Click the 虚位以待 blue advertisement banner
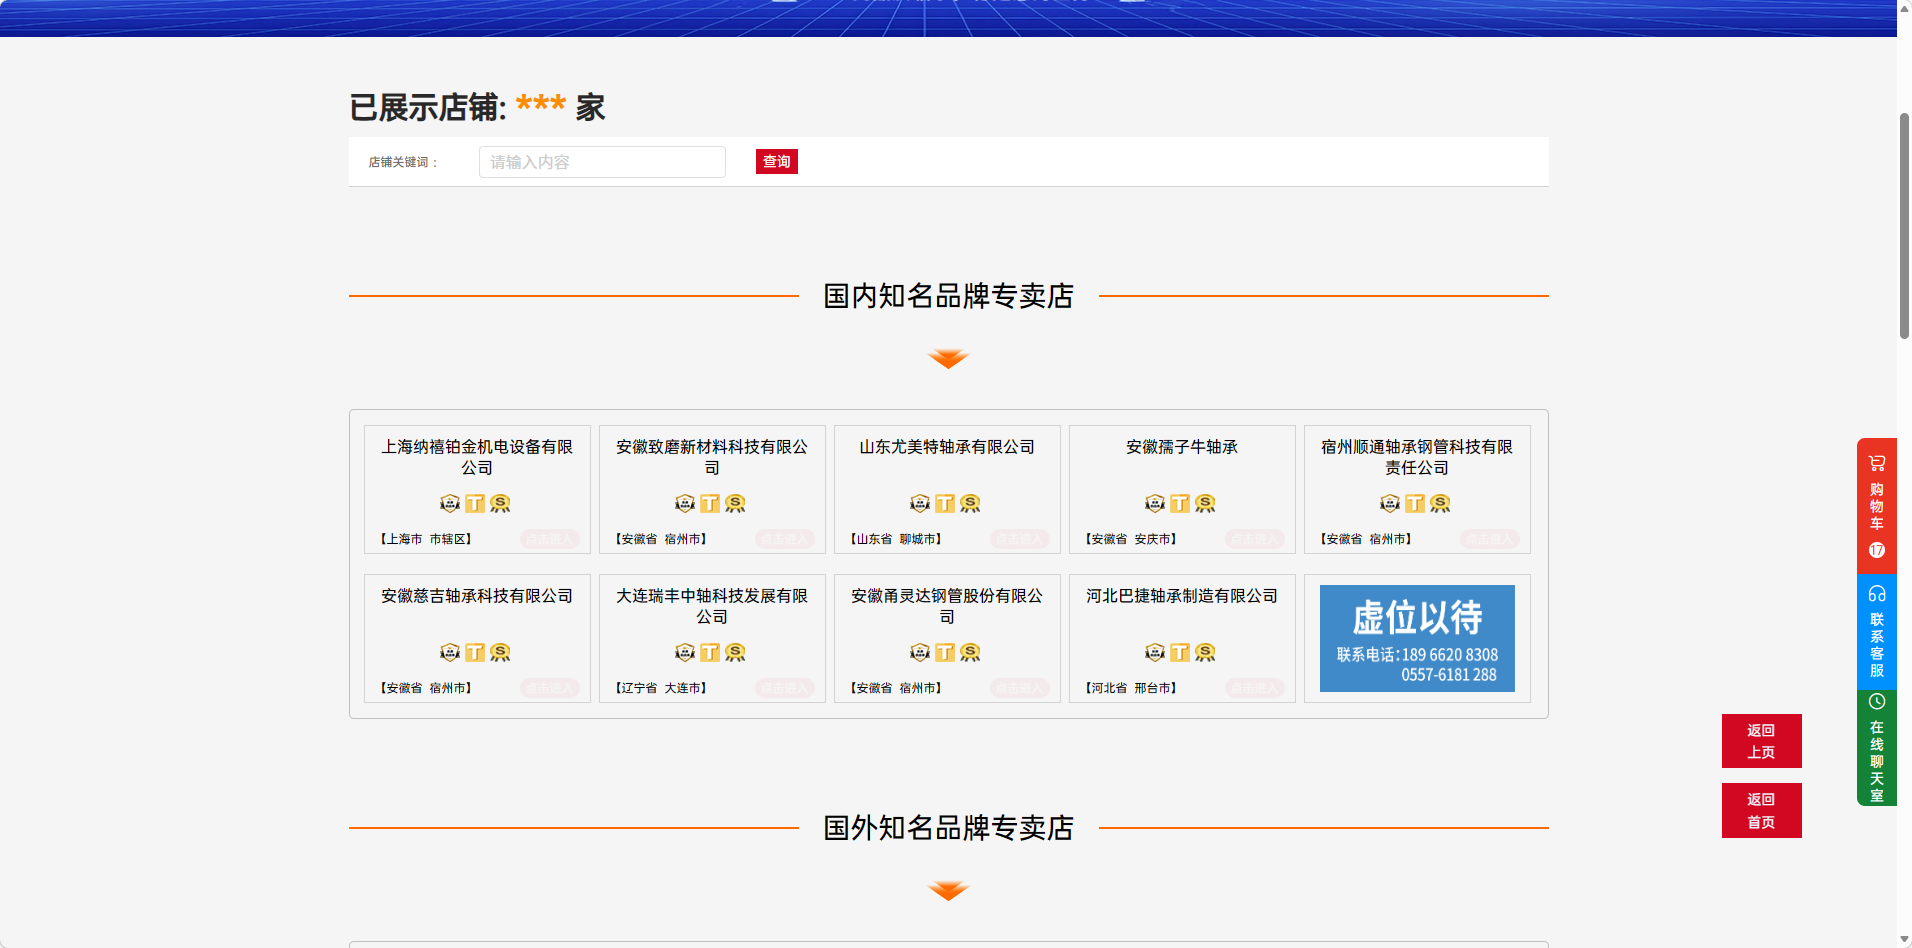This screenshot has height=948, width=1912. tap(1416, 638)
